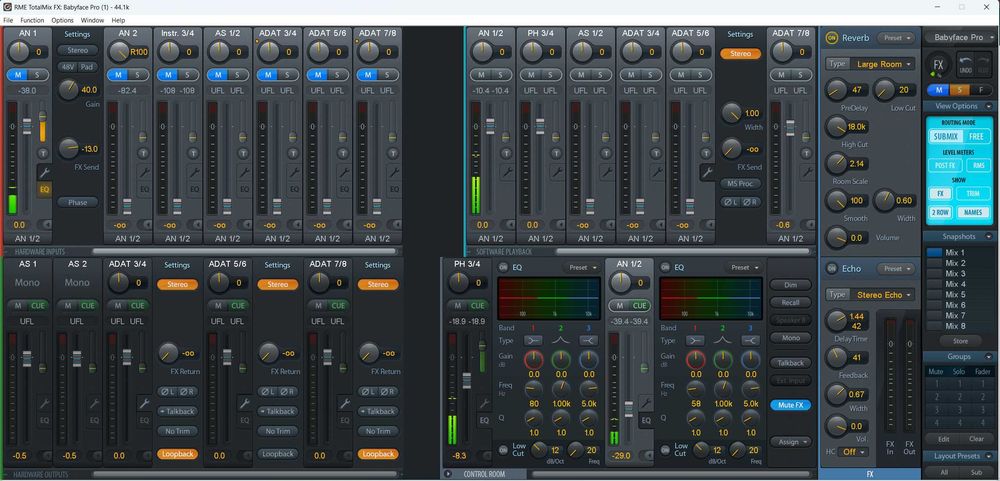Open wrench on hardware output ADAT 7/8
Screen dimensions: 1000x481
point(344,403)
